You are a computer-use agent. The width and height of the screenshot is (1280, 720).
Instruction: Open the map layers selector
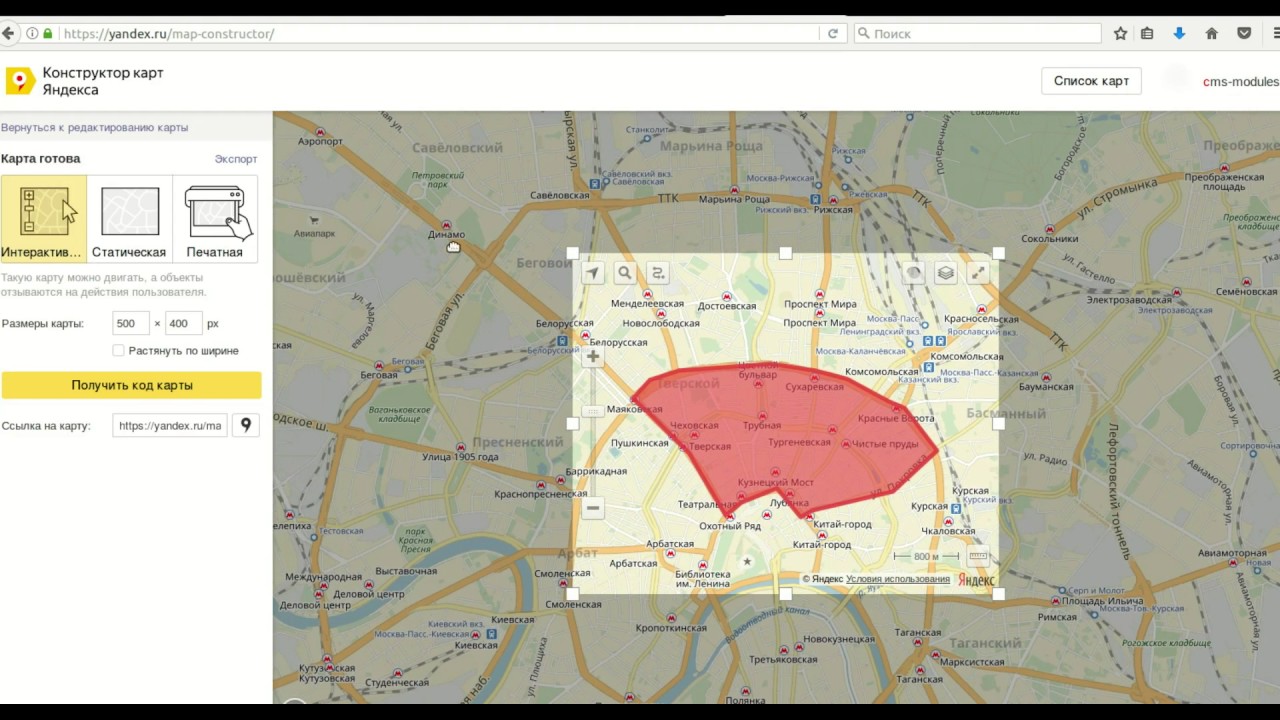click(945, 273)
